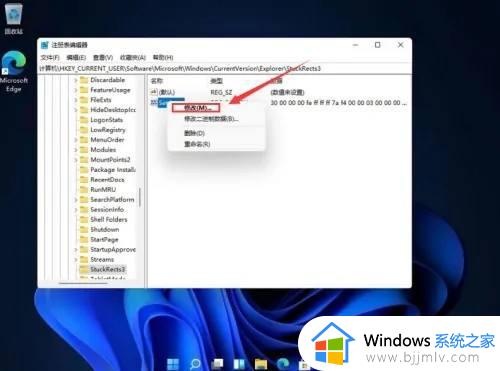The width and height of the screenshot is (500, 371).
Task: Expand the SessionInfo key
Action: (76, 210)
